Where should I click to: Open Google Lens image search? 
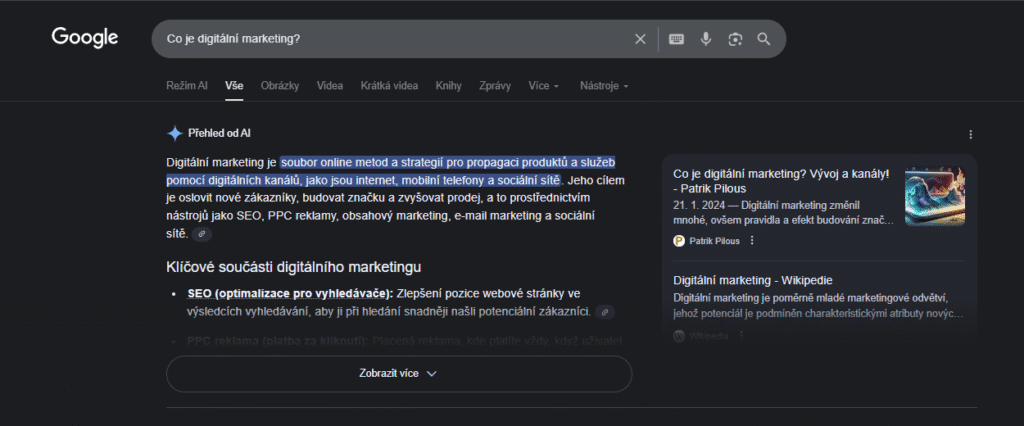735,39
